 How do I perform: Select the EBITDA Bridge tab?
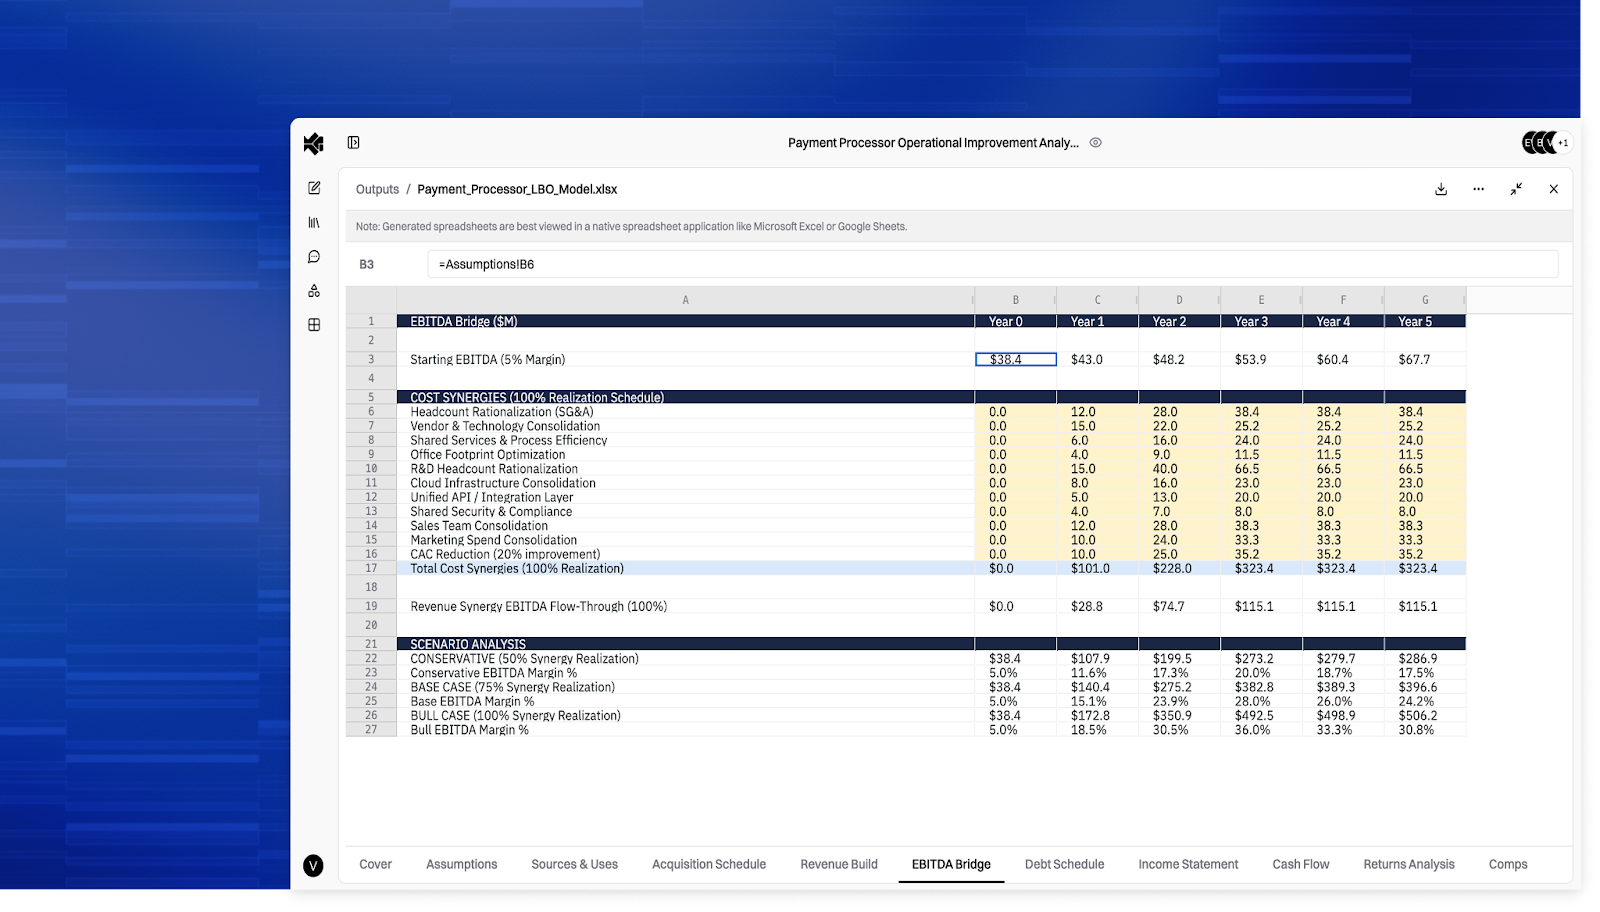coord(951,864)
